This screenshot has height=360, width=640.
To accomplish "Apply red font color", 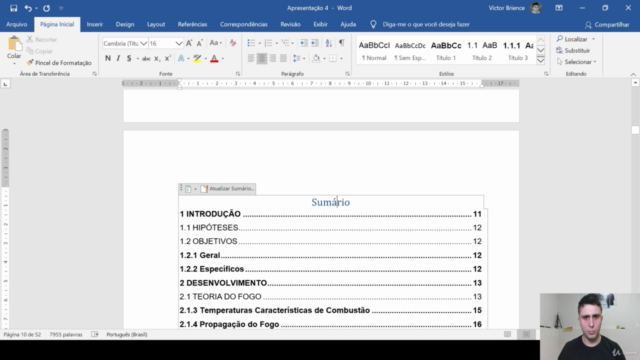I will coord(214,58).
